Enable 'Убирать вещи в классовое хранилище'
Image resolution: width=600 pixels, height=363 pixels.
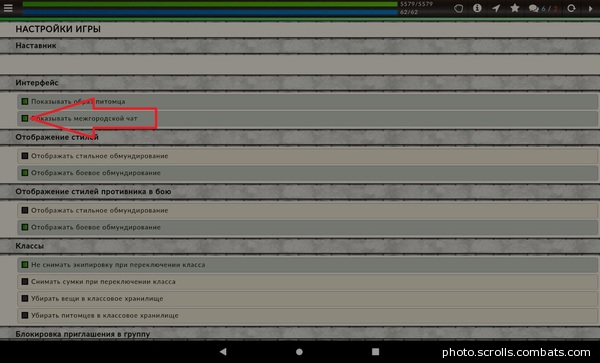coord(25,298)
